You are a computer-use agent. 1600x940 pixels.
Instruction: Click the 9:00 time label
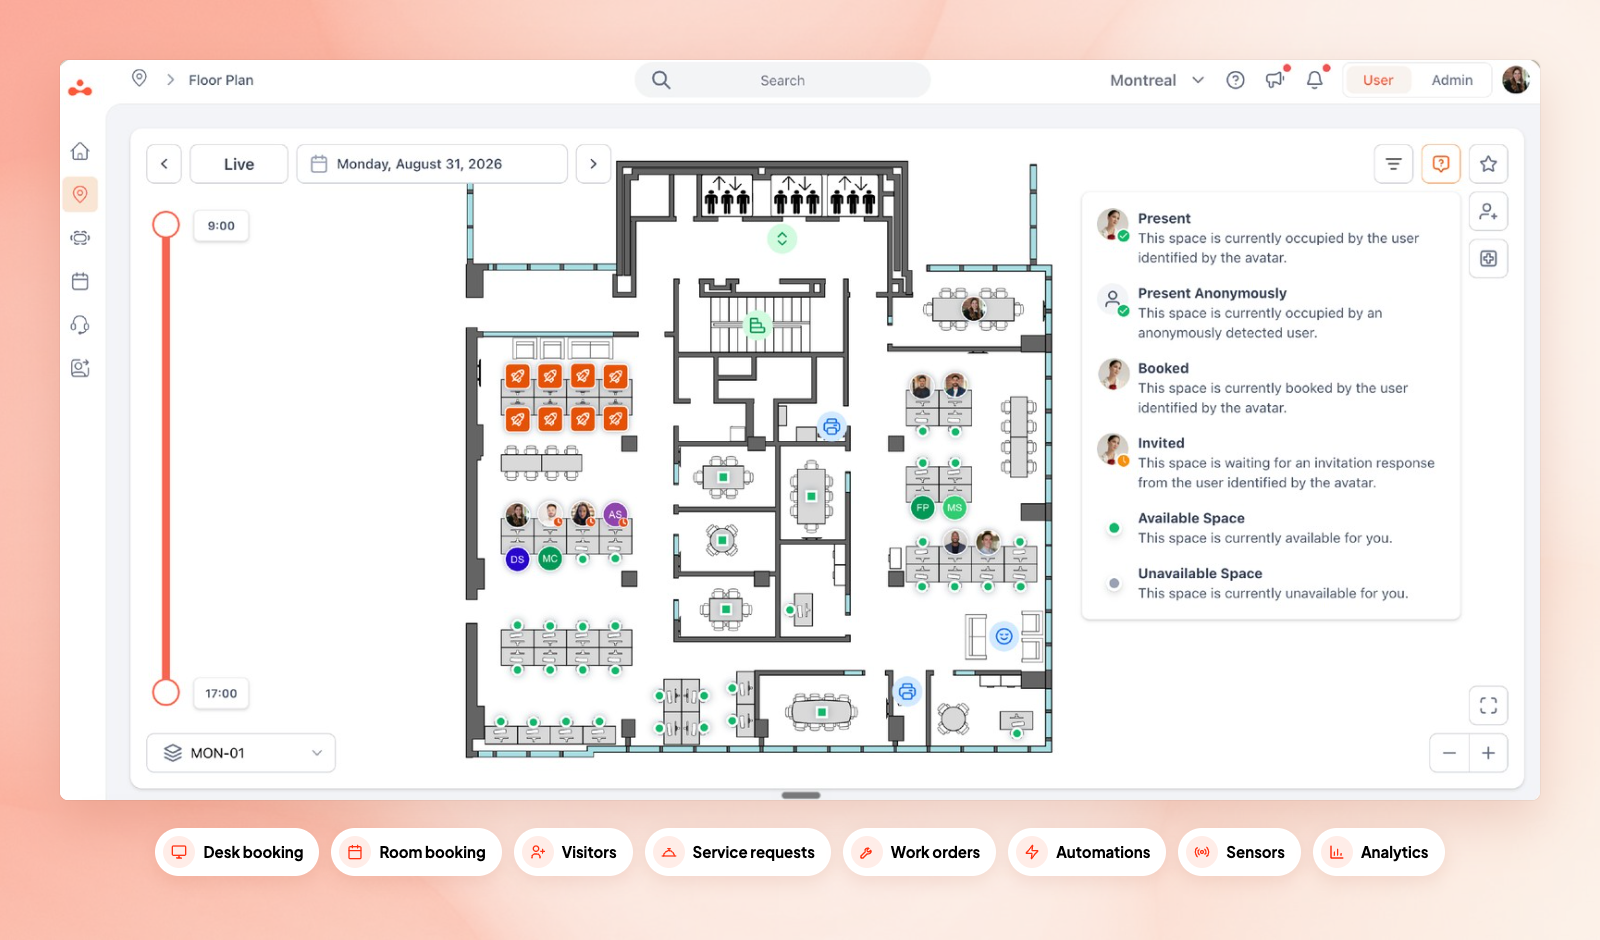pyautogui.click(x=221, y=226)
